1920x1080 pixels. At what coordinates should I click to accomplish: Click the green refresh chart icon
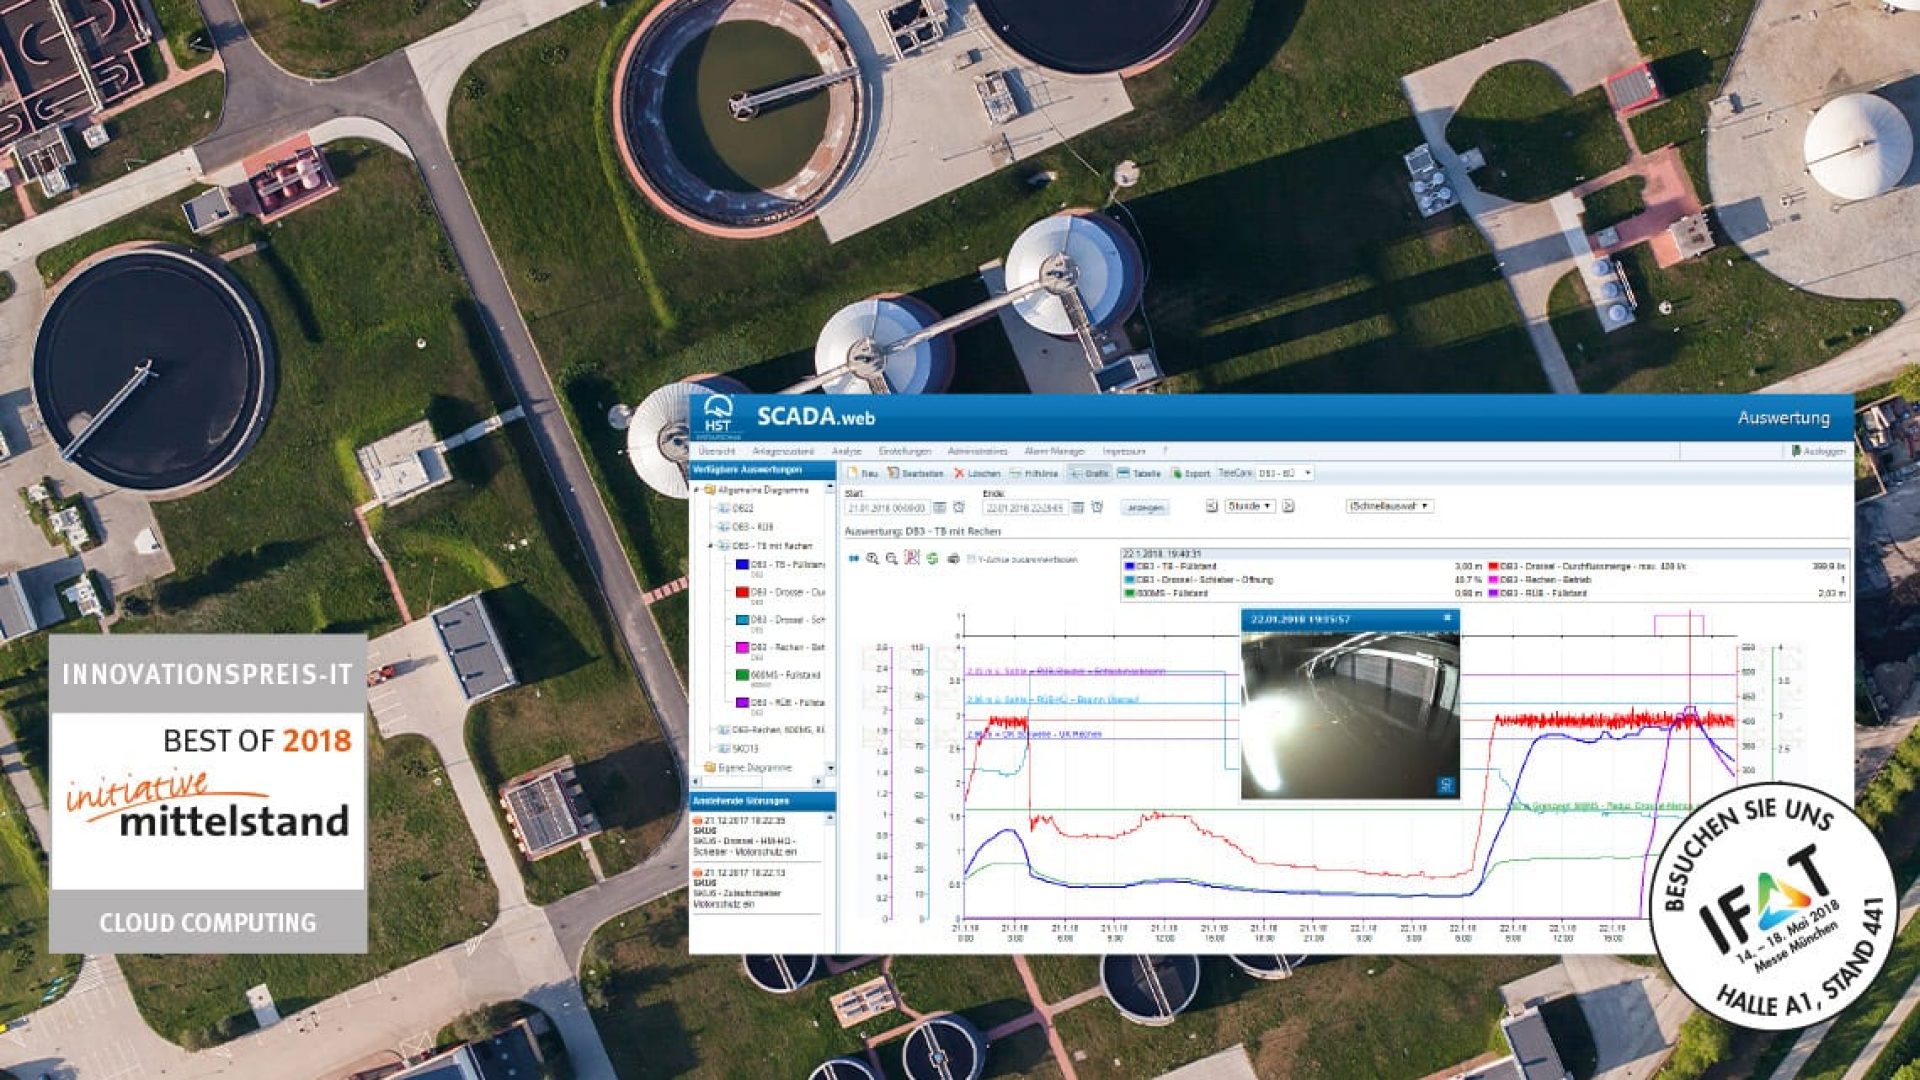pos(932,558)
